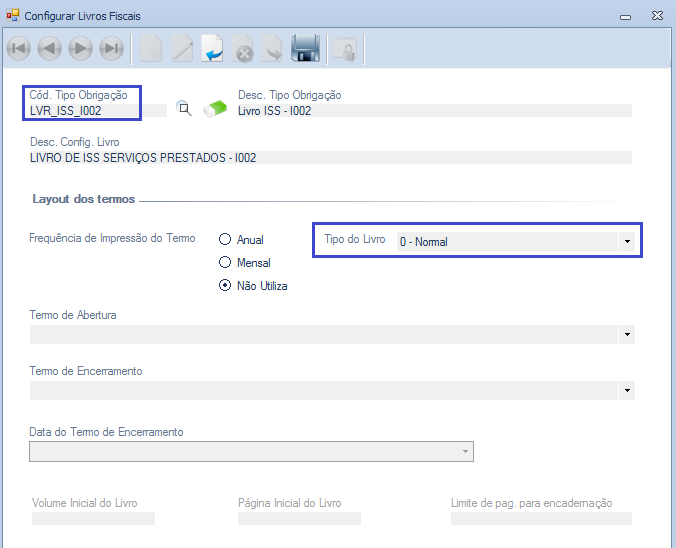Expand the Termo de Encerramento dropdown
The image size is (676, 548).
point(627,390)
